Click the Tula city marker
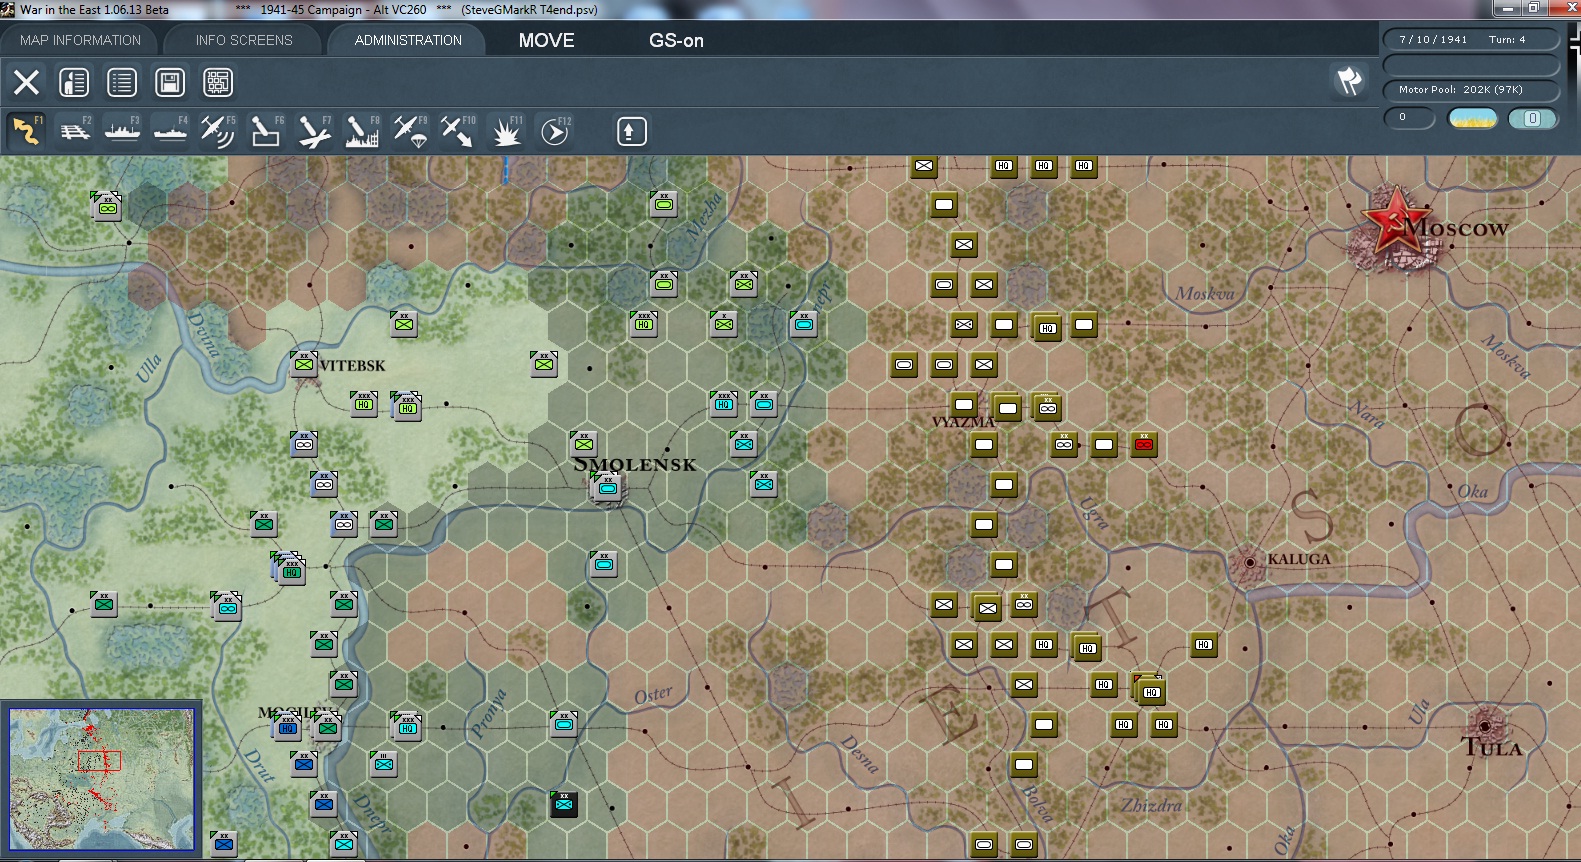The width and height of the screenshot is (1581, 862). (x=1485, y=725)
